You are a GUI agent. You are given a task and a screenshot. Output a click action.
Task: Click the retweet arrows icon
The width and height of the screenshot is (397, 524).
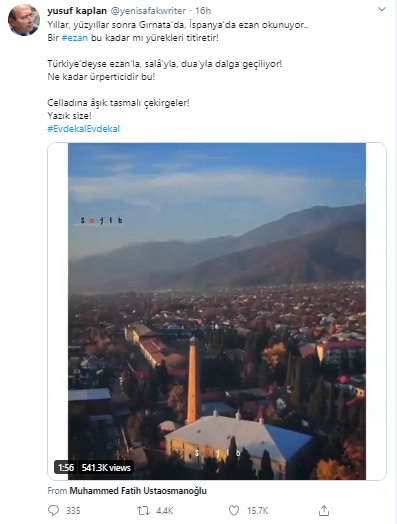[143, 510]
